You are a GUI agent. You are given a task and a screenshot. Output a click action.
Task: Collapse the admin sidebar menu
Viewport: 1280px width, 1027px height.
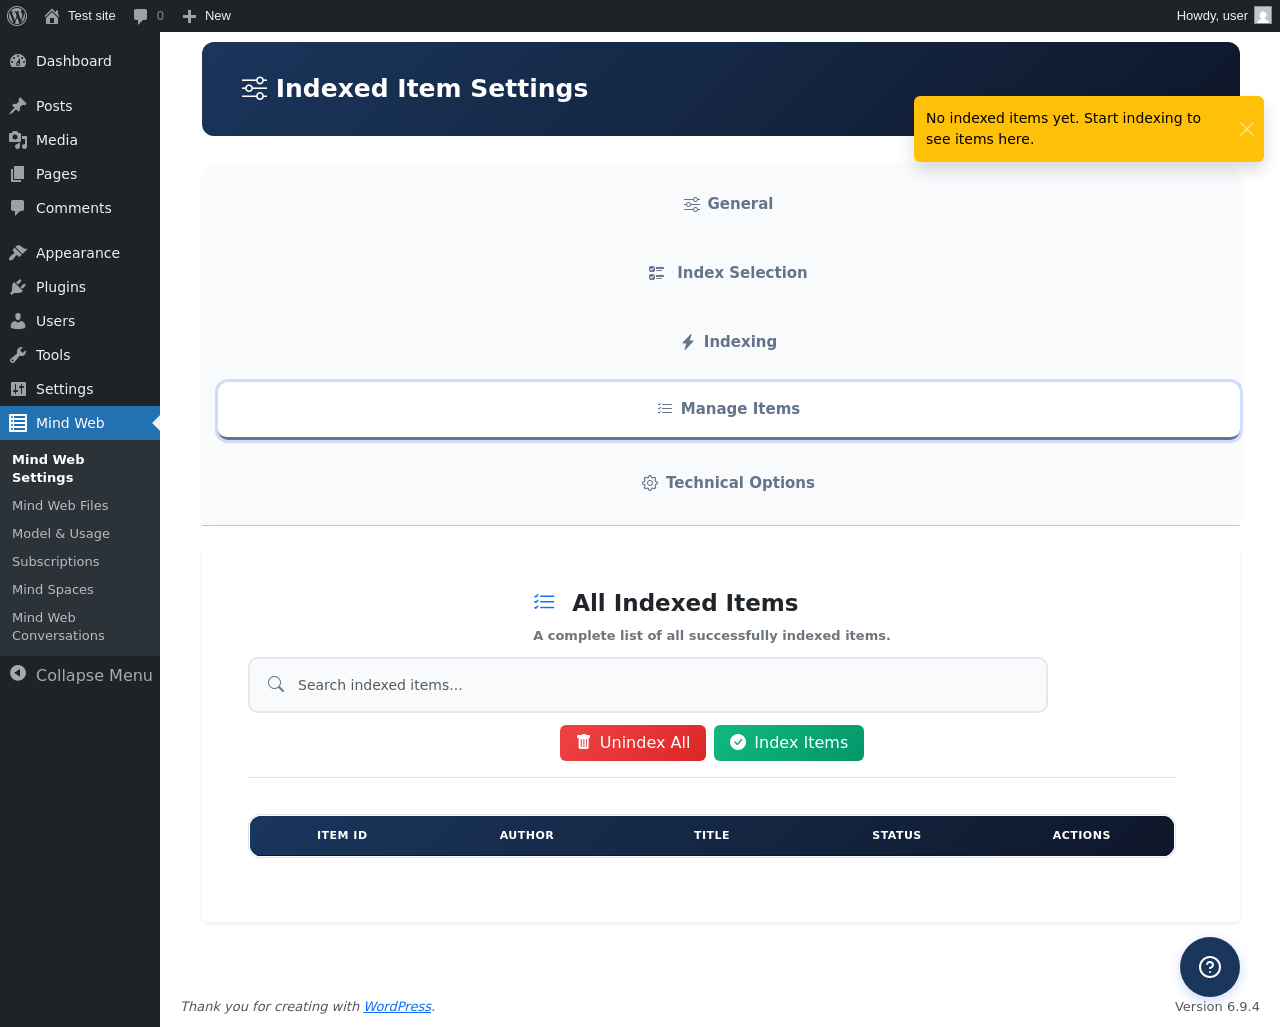(80, 675)
